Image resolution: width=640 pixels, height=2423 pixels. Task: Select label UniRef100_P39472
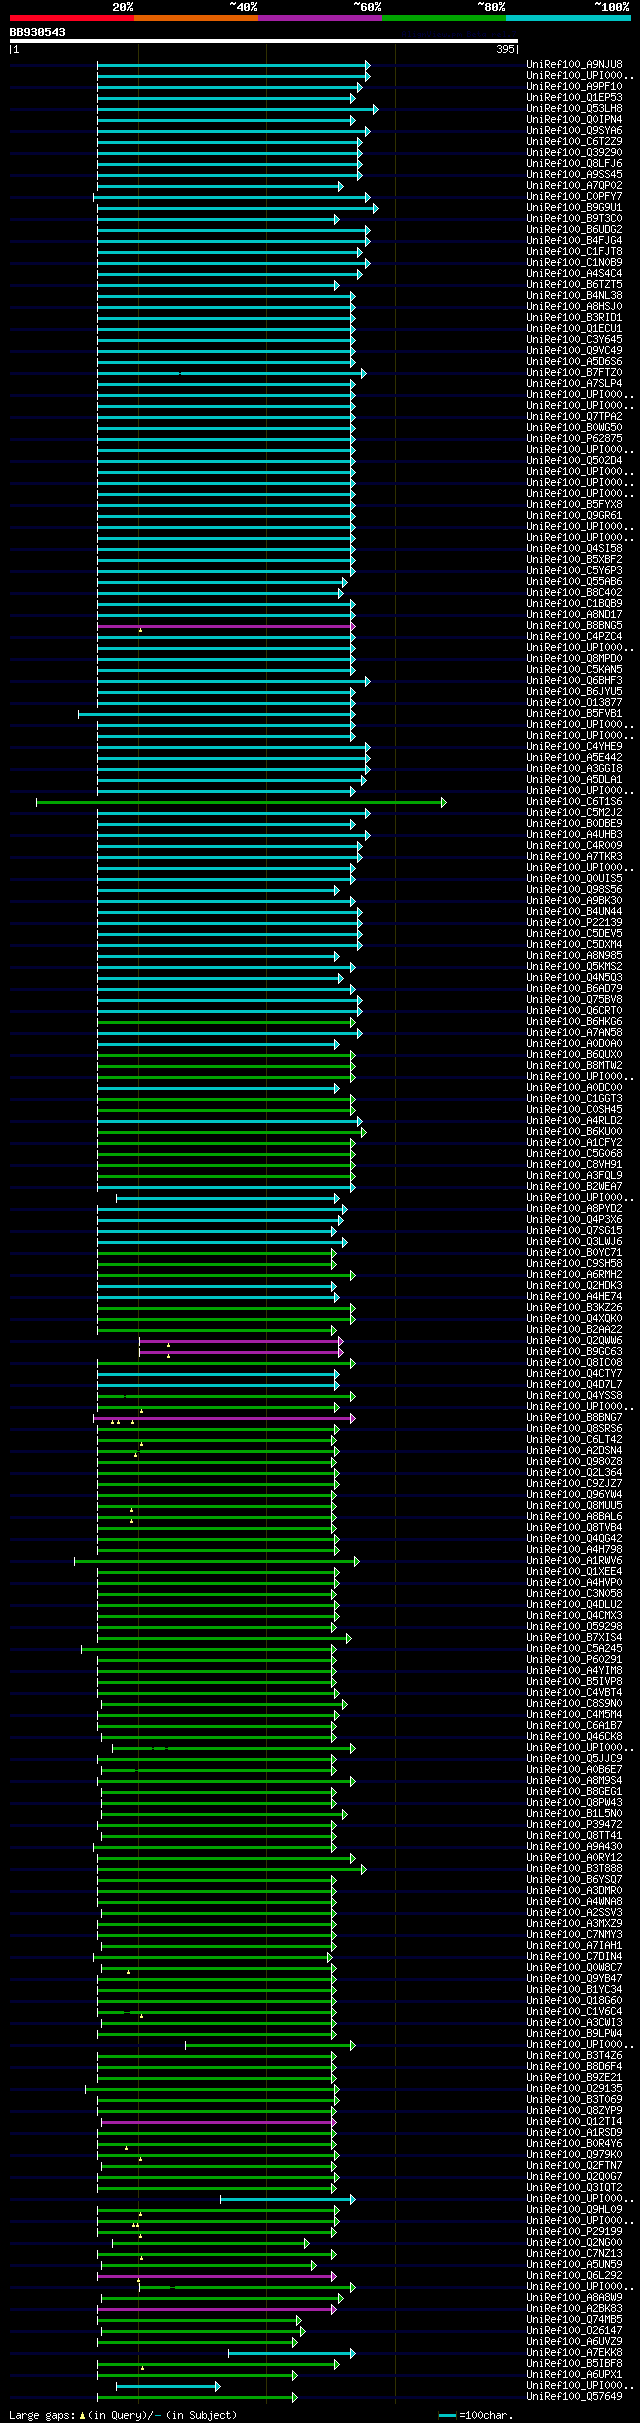pyautogui.click(x=574, y=1825)
